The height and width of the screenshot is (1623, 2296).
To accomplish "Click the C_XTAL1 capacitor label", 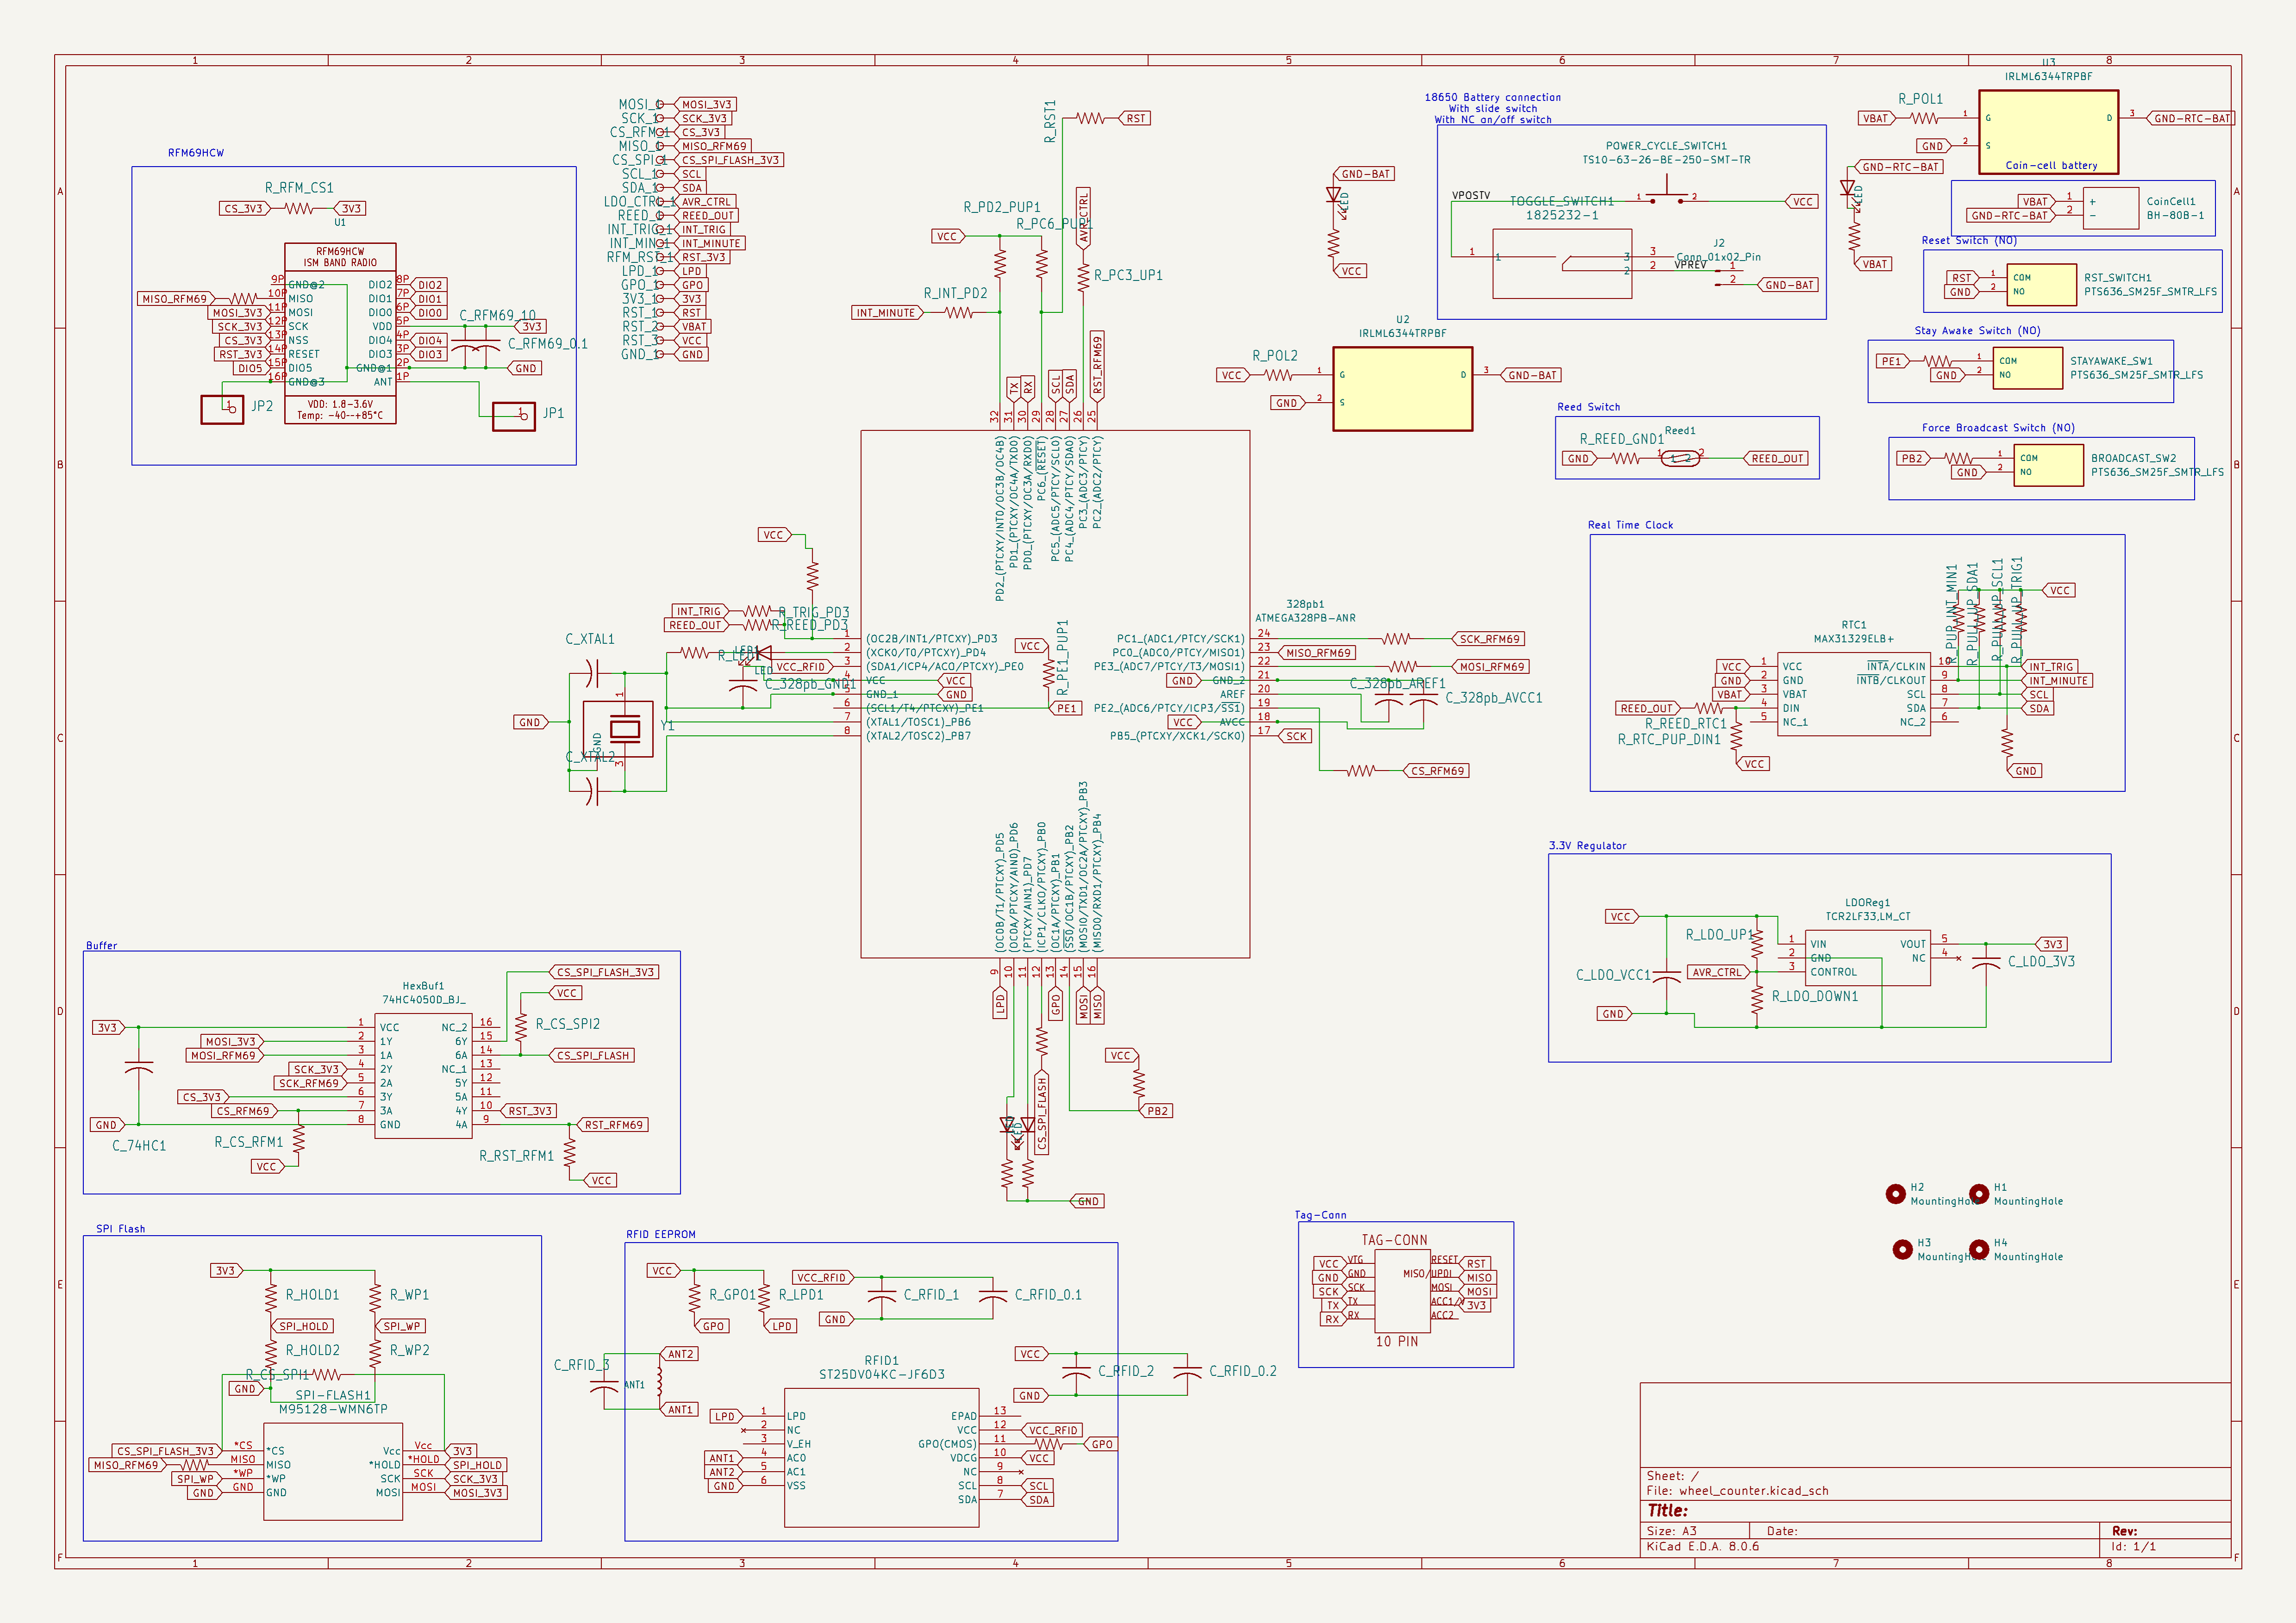I will pyautogui.click(x=590, y=639).
